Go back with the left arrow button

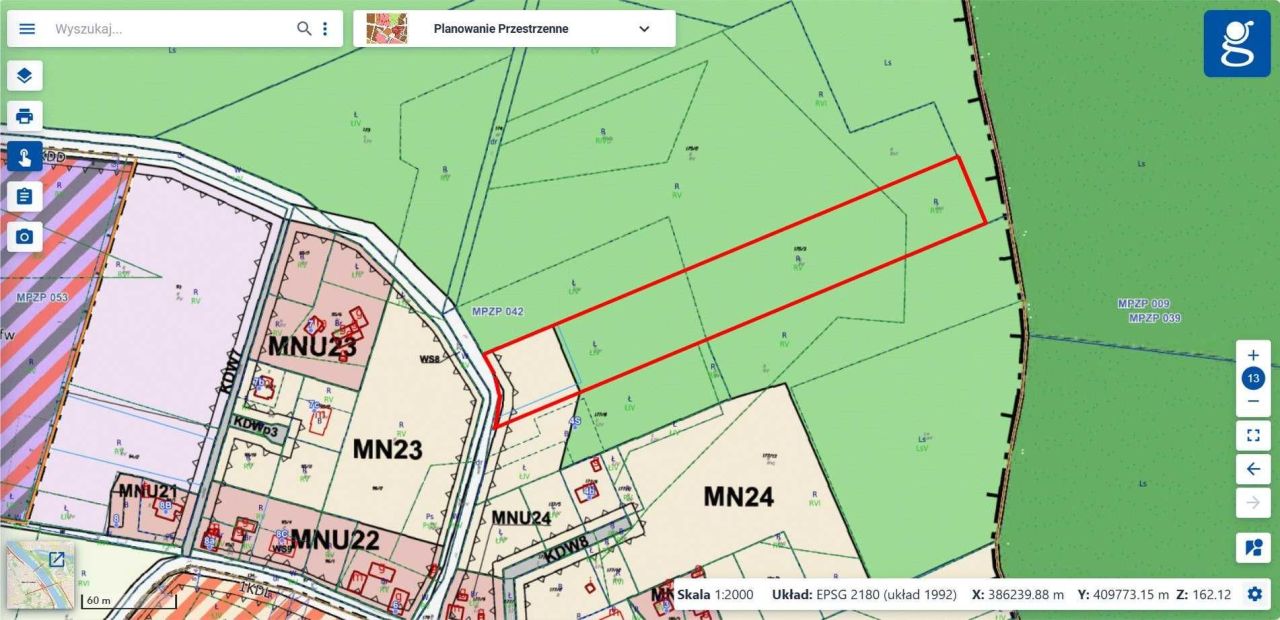[1252, 469]
